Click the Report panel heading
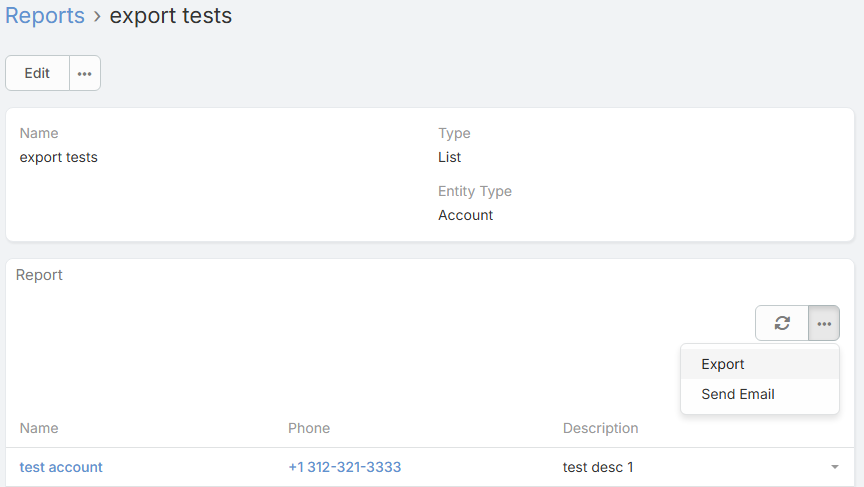Image resolution: width=864 pixels, height=487 pixels. 40,275
